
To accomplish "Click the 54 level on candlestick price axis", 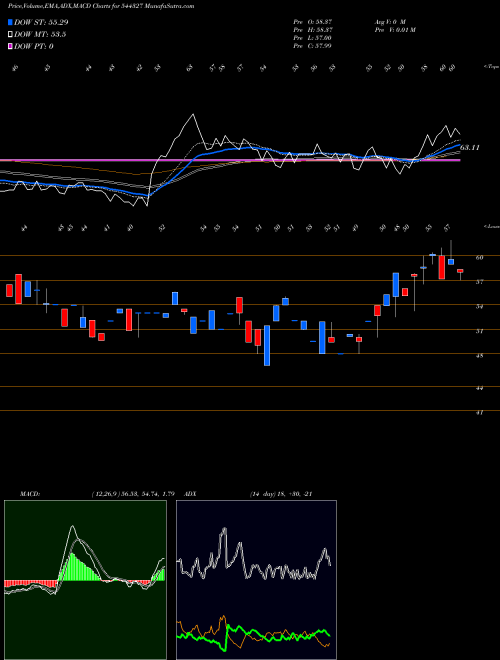I will [x=479, y=306].
